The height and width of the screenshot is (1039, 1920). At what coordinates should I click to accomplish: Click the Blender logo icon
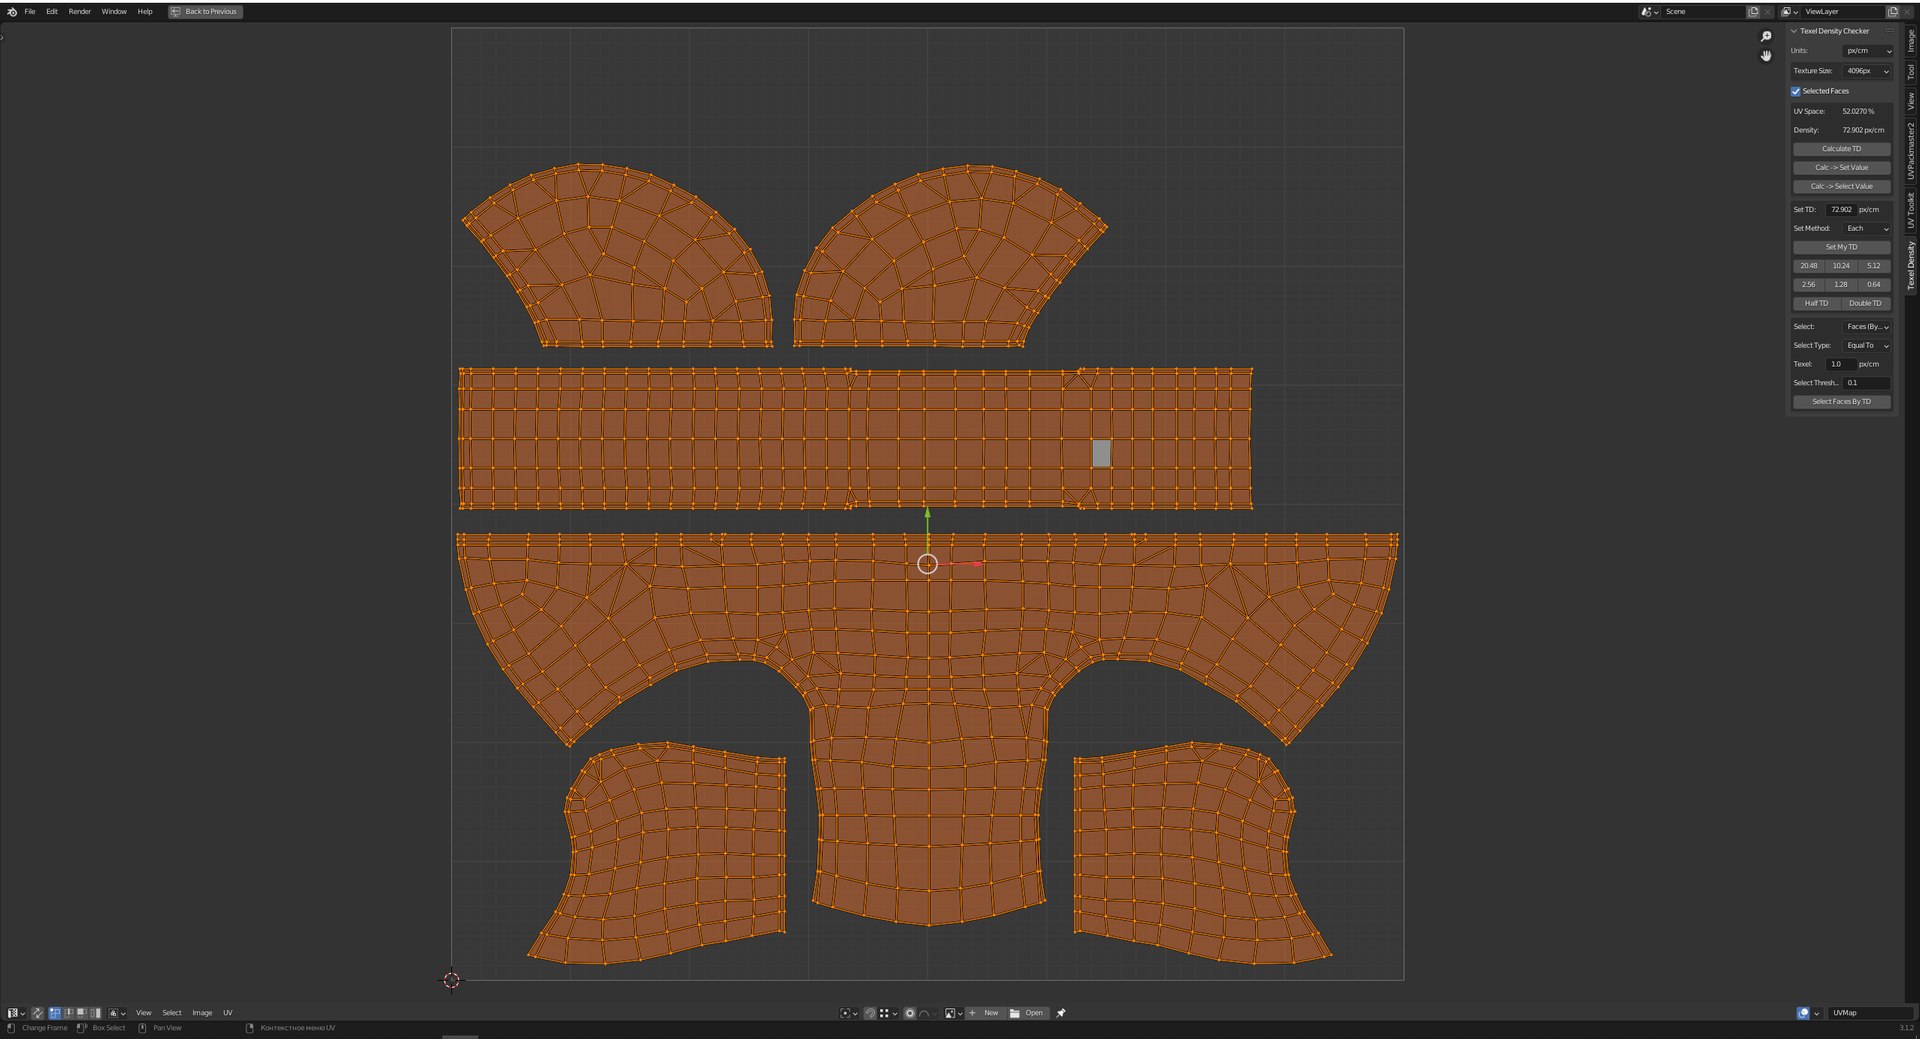12,12
